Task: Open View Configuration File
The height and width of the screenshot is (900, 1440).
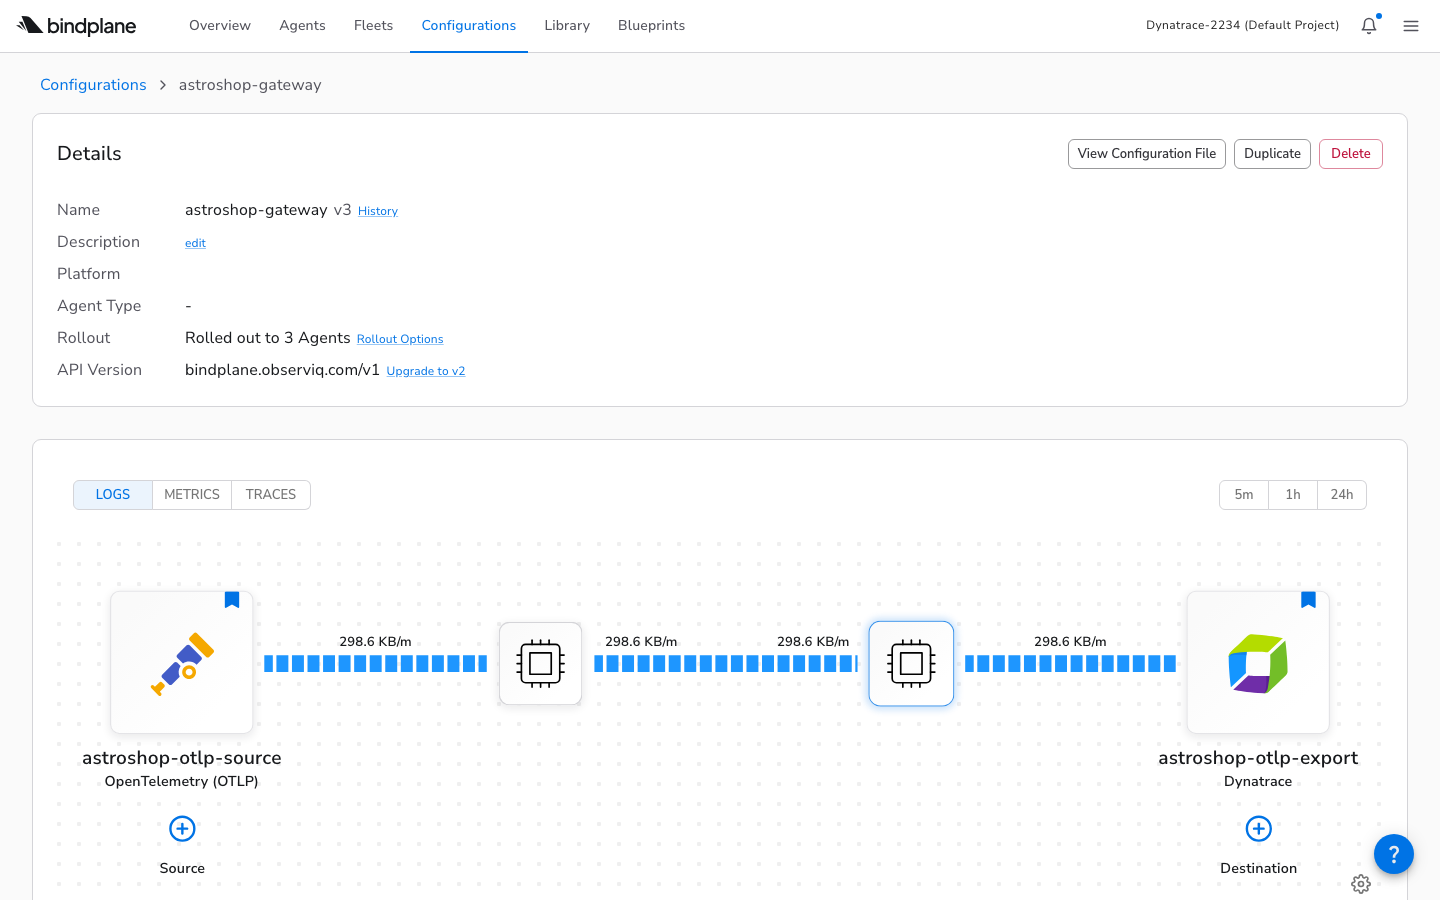Action: click(x=1146, y=153)
